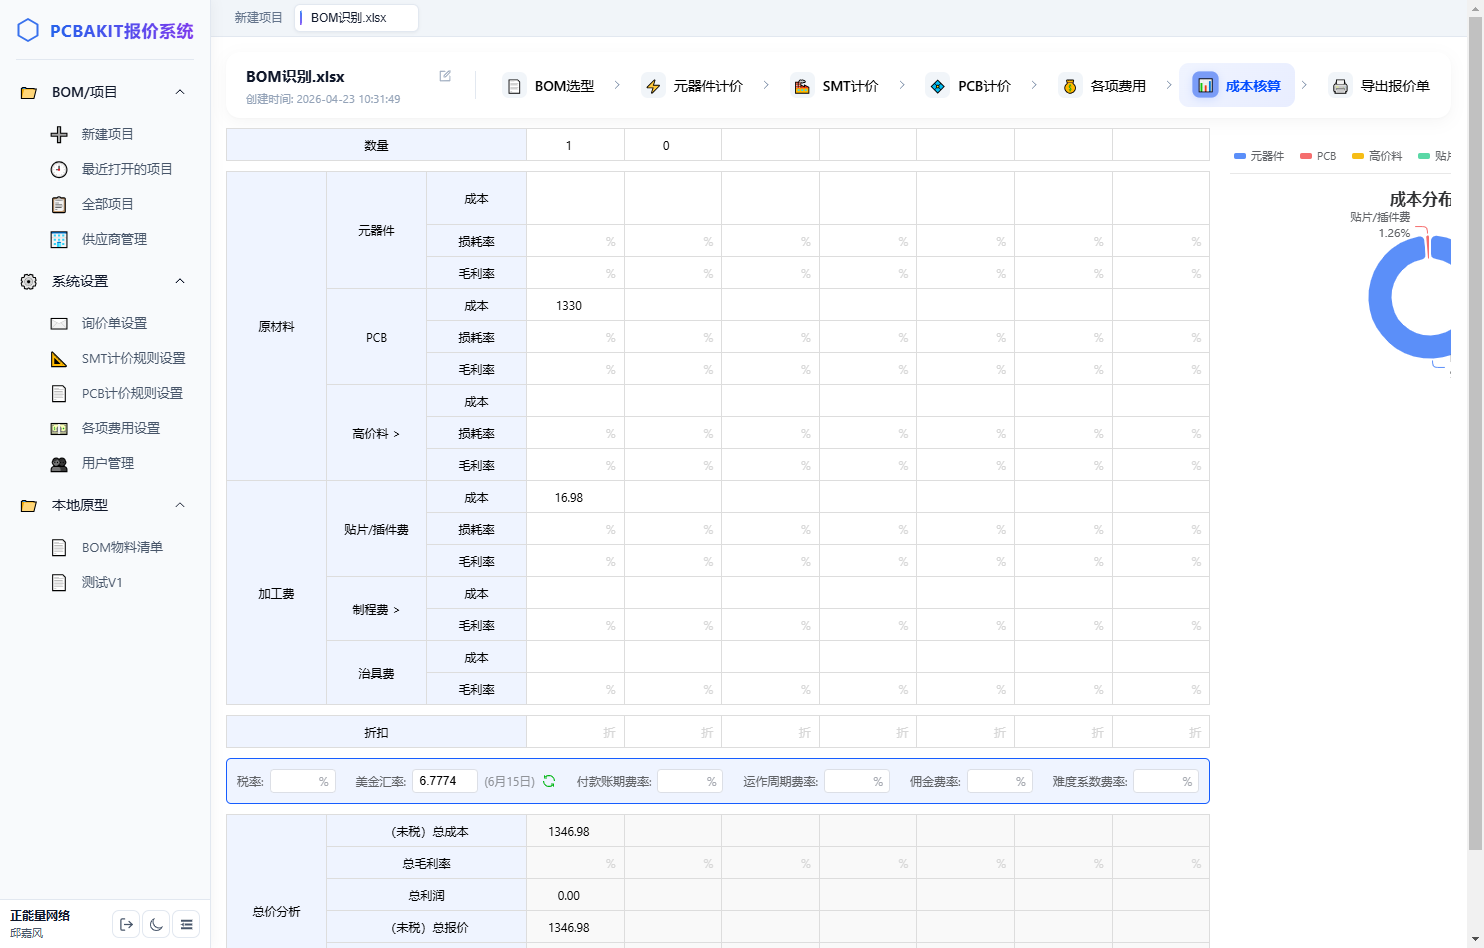Viewport: 1484px width, 948px height.
Task: Open 用户管理 page
Action: click(x=110, y=463)
